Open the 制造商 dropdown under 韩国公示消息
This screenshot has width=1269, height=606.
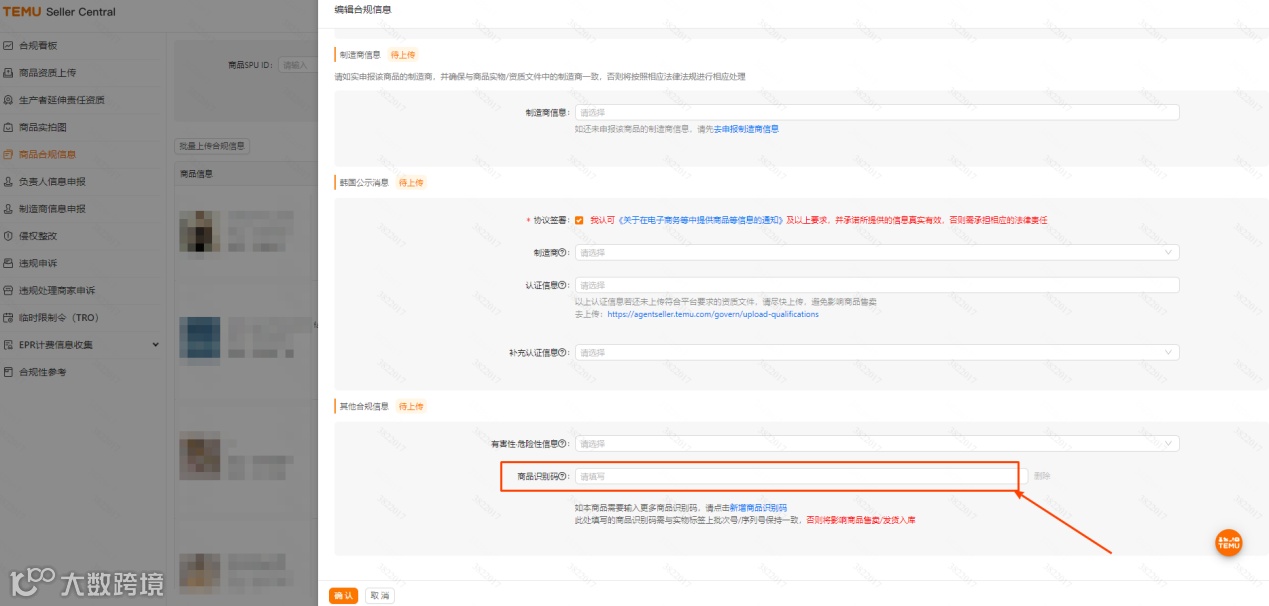(877, 253)
